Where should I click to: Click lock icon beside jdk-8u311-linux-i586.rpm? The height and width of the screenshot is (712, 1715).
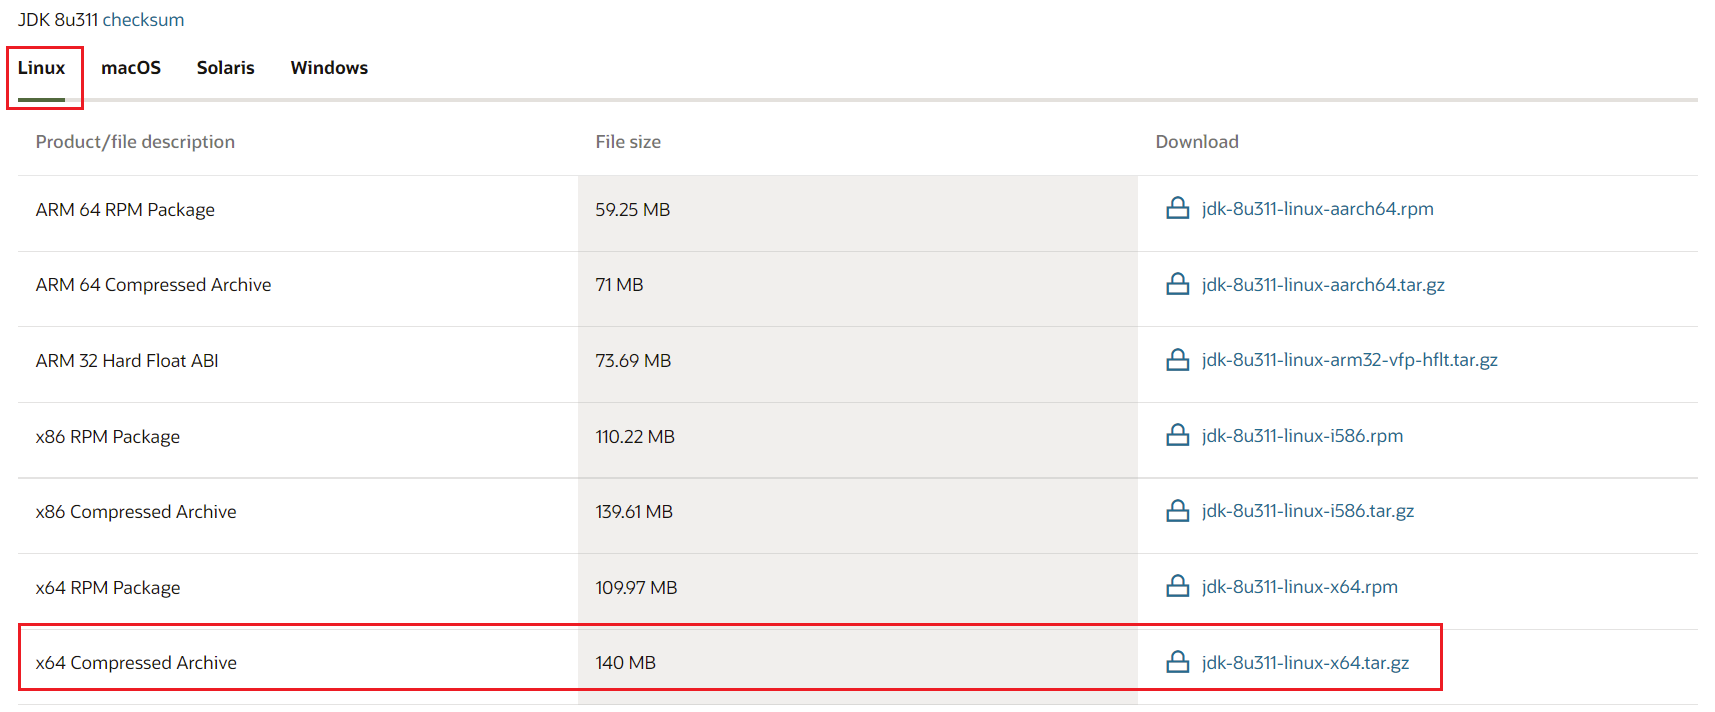[1178, 435]
